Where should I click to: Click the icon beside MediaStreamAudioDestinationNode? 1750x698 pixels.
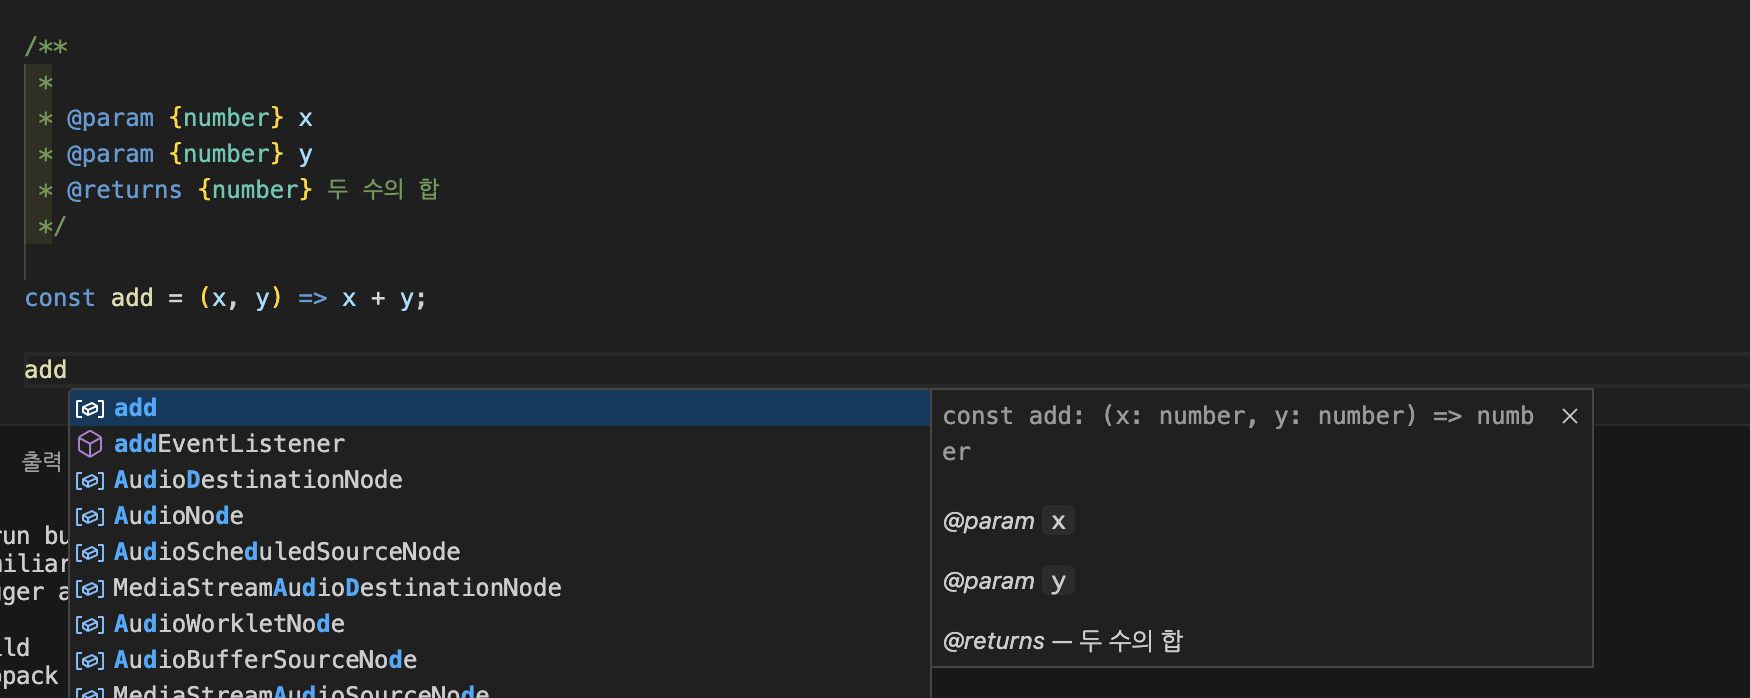pos(90,588)
